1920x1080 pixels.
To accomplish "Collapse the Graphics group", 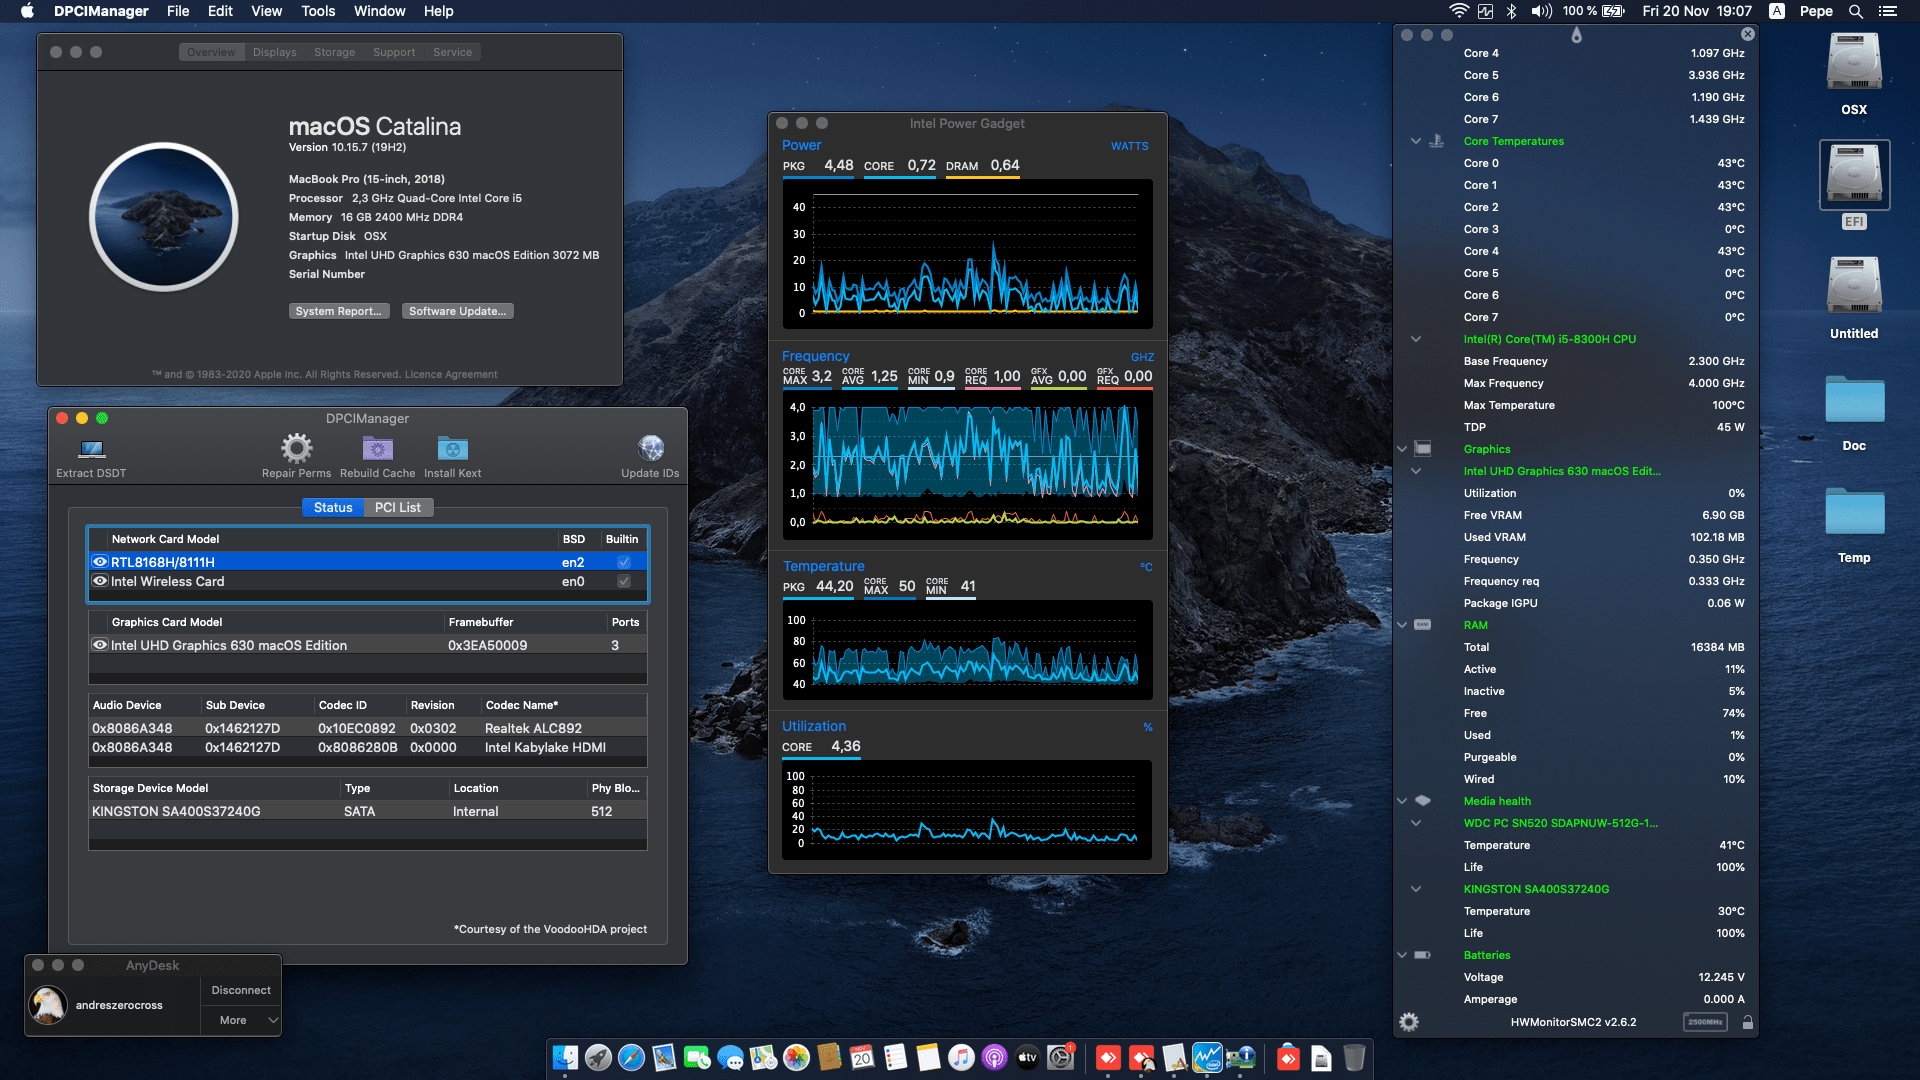I will pyautogui.click(x=1402, y=449).
